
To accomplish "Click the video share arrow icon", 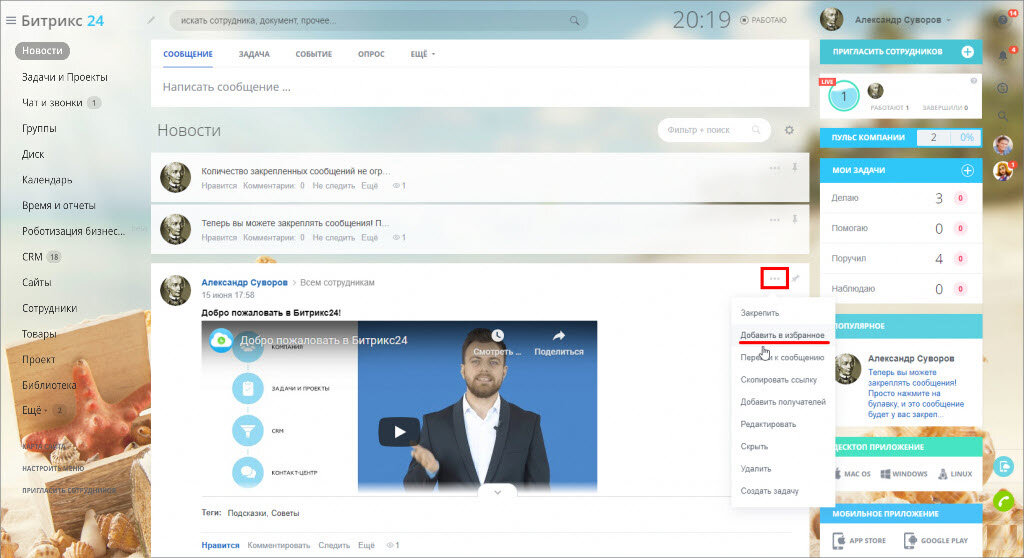I will tap(558, 336).
